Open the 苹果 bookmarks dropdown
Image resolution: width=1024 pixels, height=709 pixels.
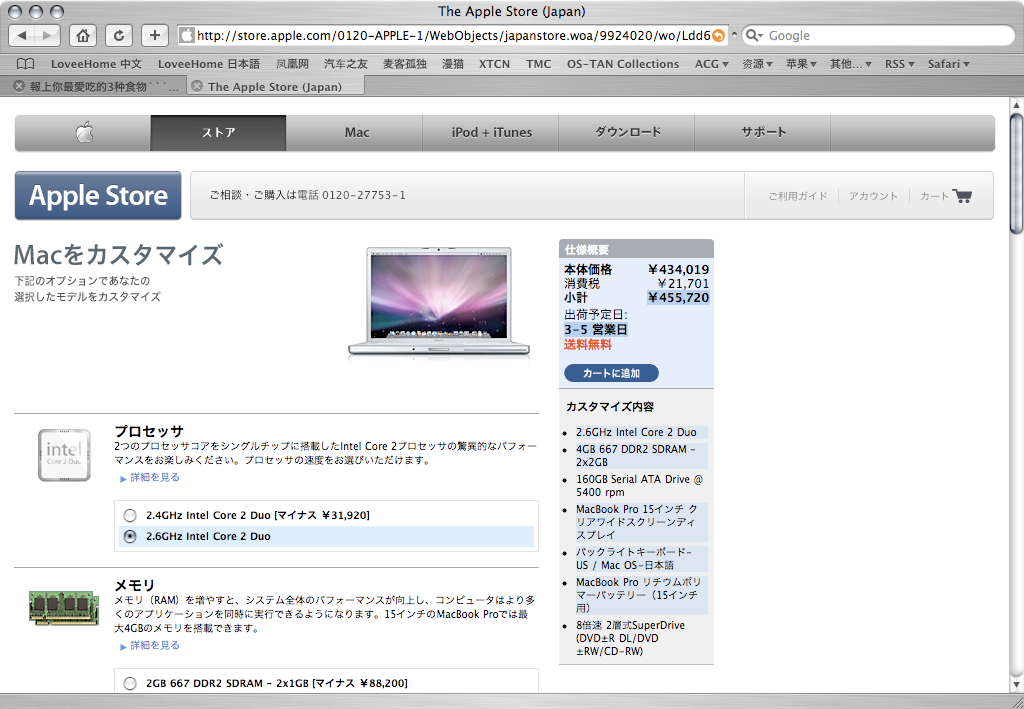[801, 64]
